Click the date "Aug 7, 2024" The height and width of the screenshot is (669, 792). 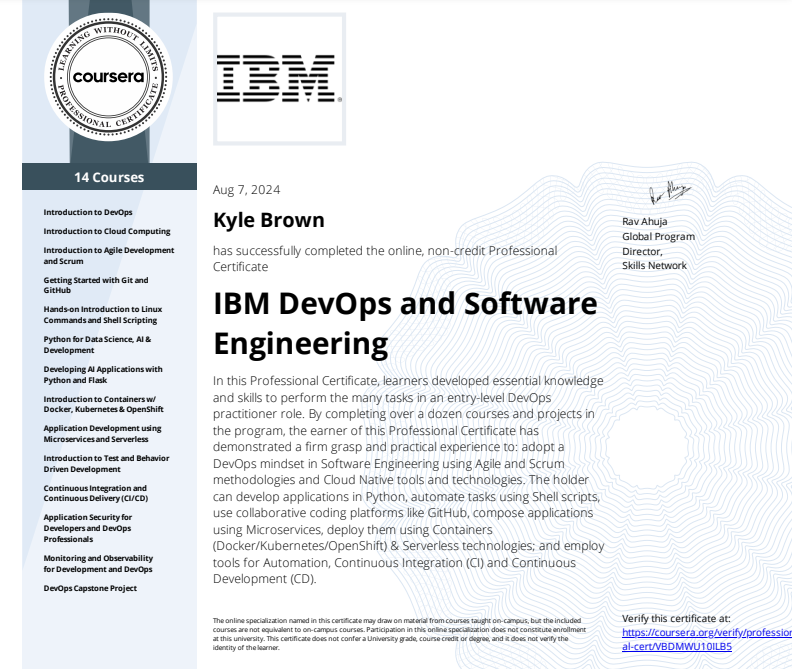(x=246, y=190)
